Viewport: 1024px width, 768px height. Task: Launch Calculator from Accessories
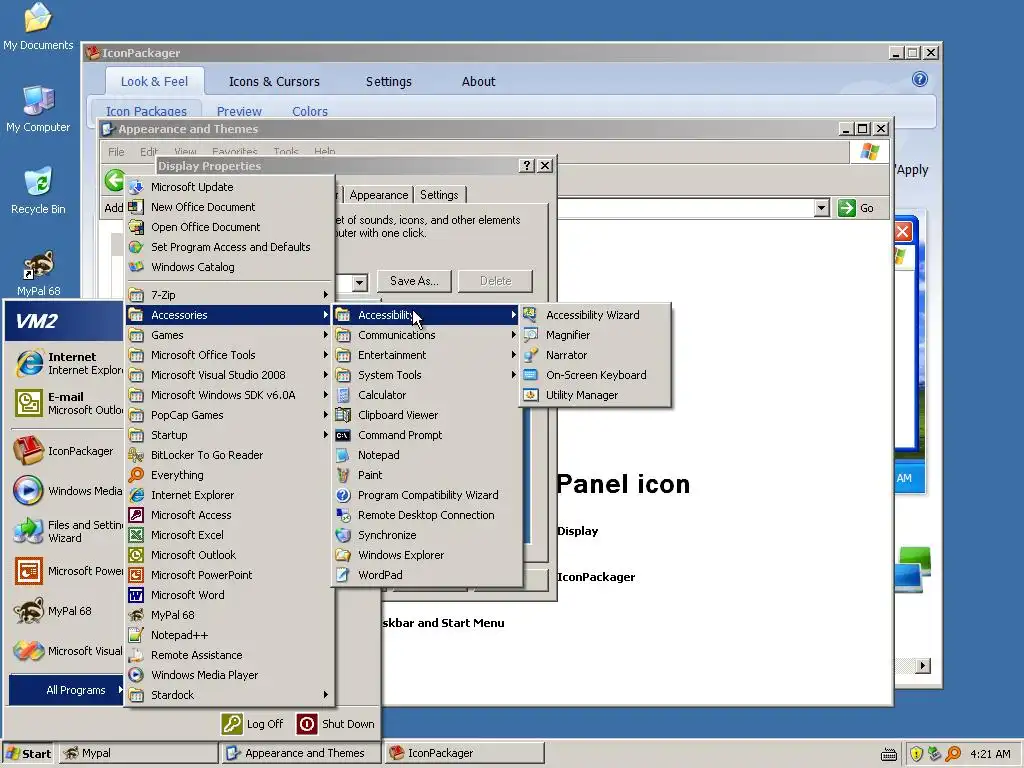[427, 395]
